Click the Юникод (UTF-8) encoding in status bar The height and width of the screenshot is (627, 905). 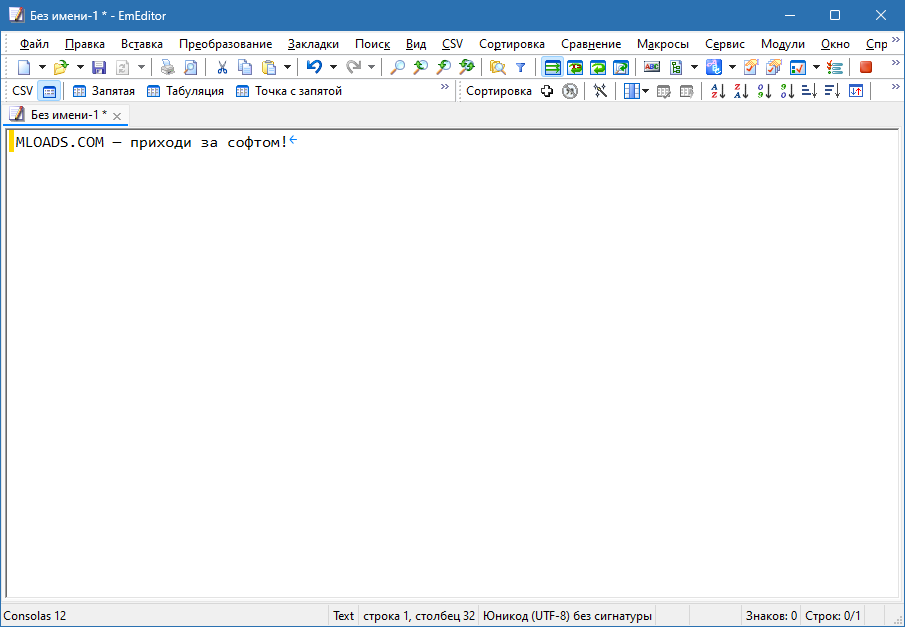[x=567, y=616]
